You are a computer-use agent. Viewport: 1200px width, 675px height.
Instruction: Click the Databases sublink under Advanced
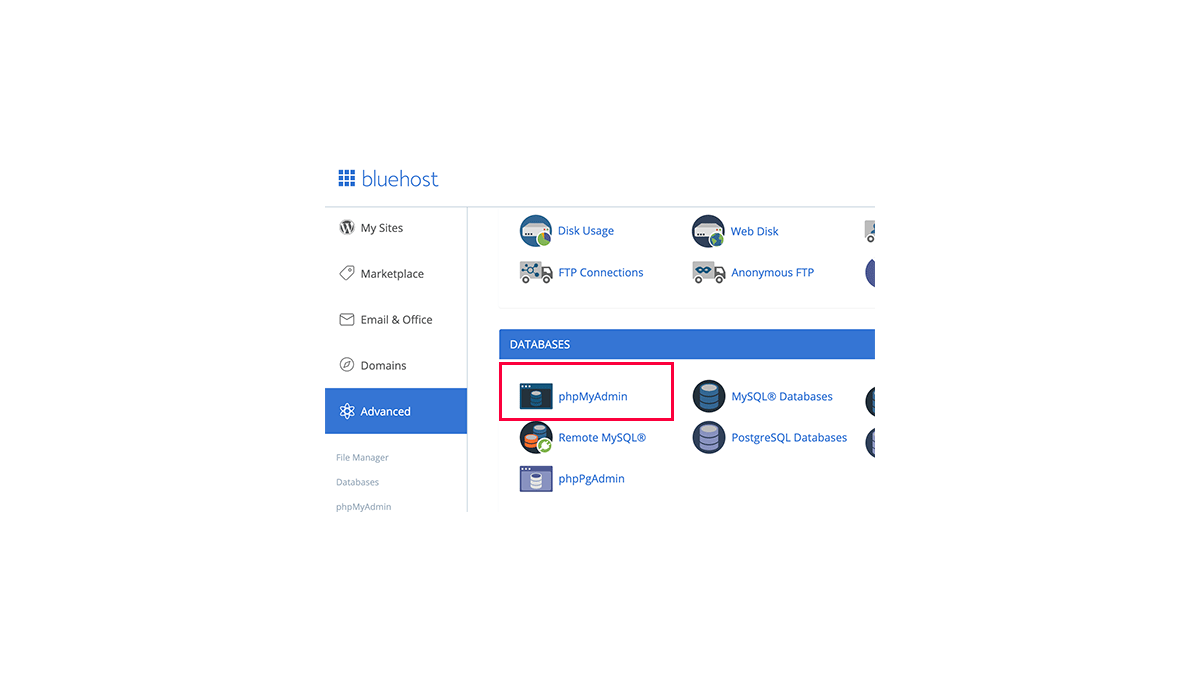pos(357,482)
